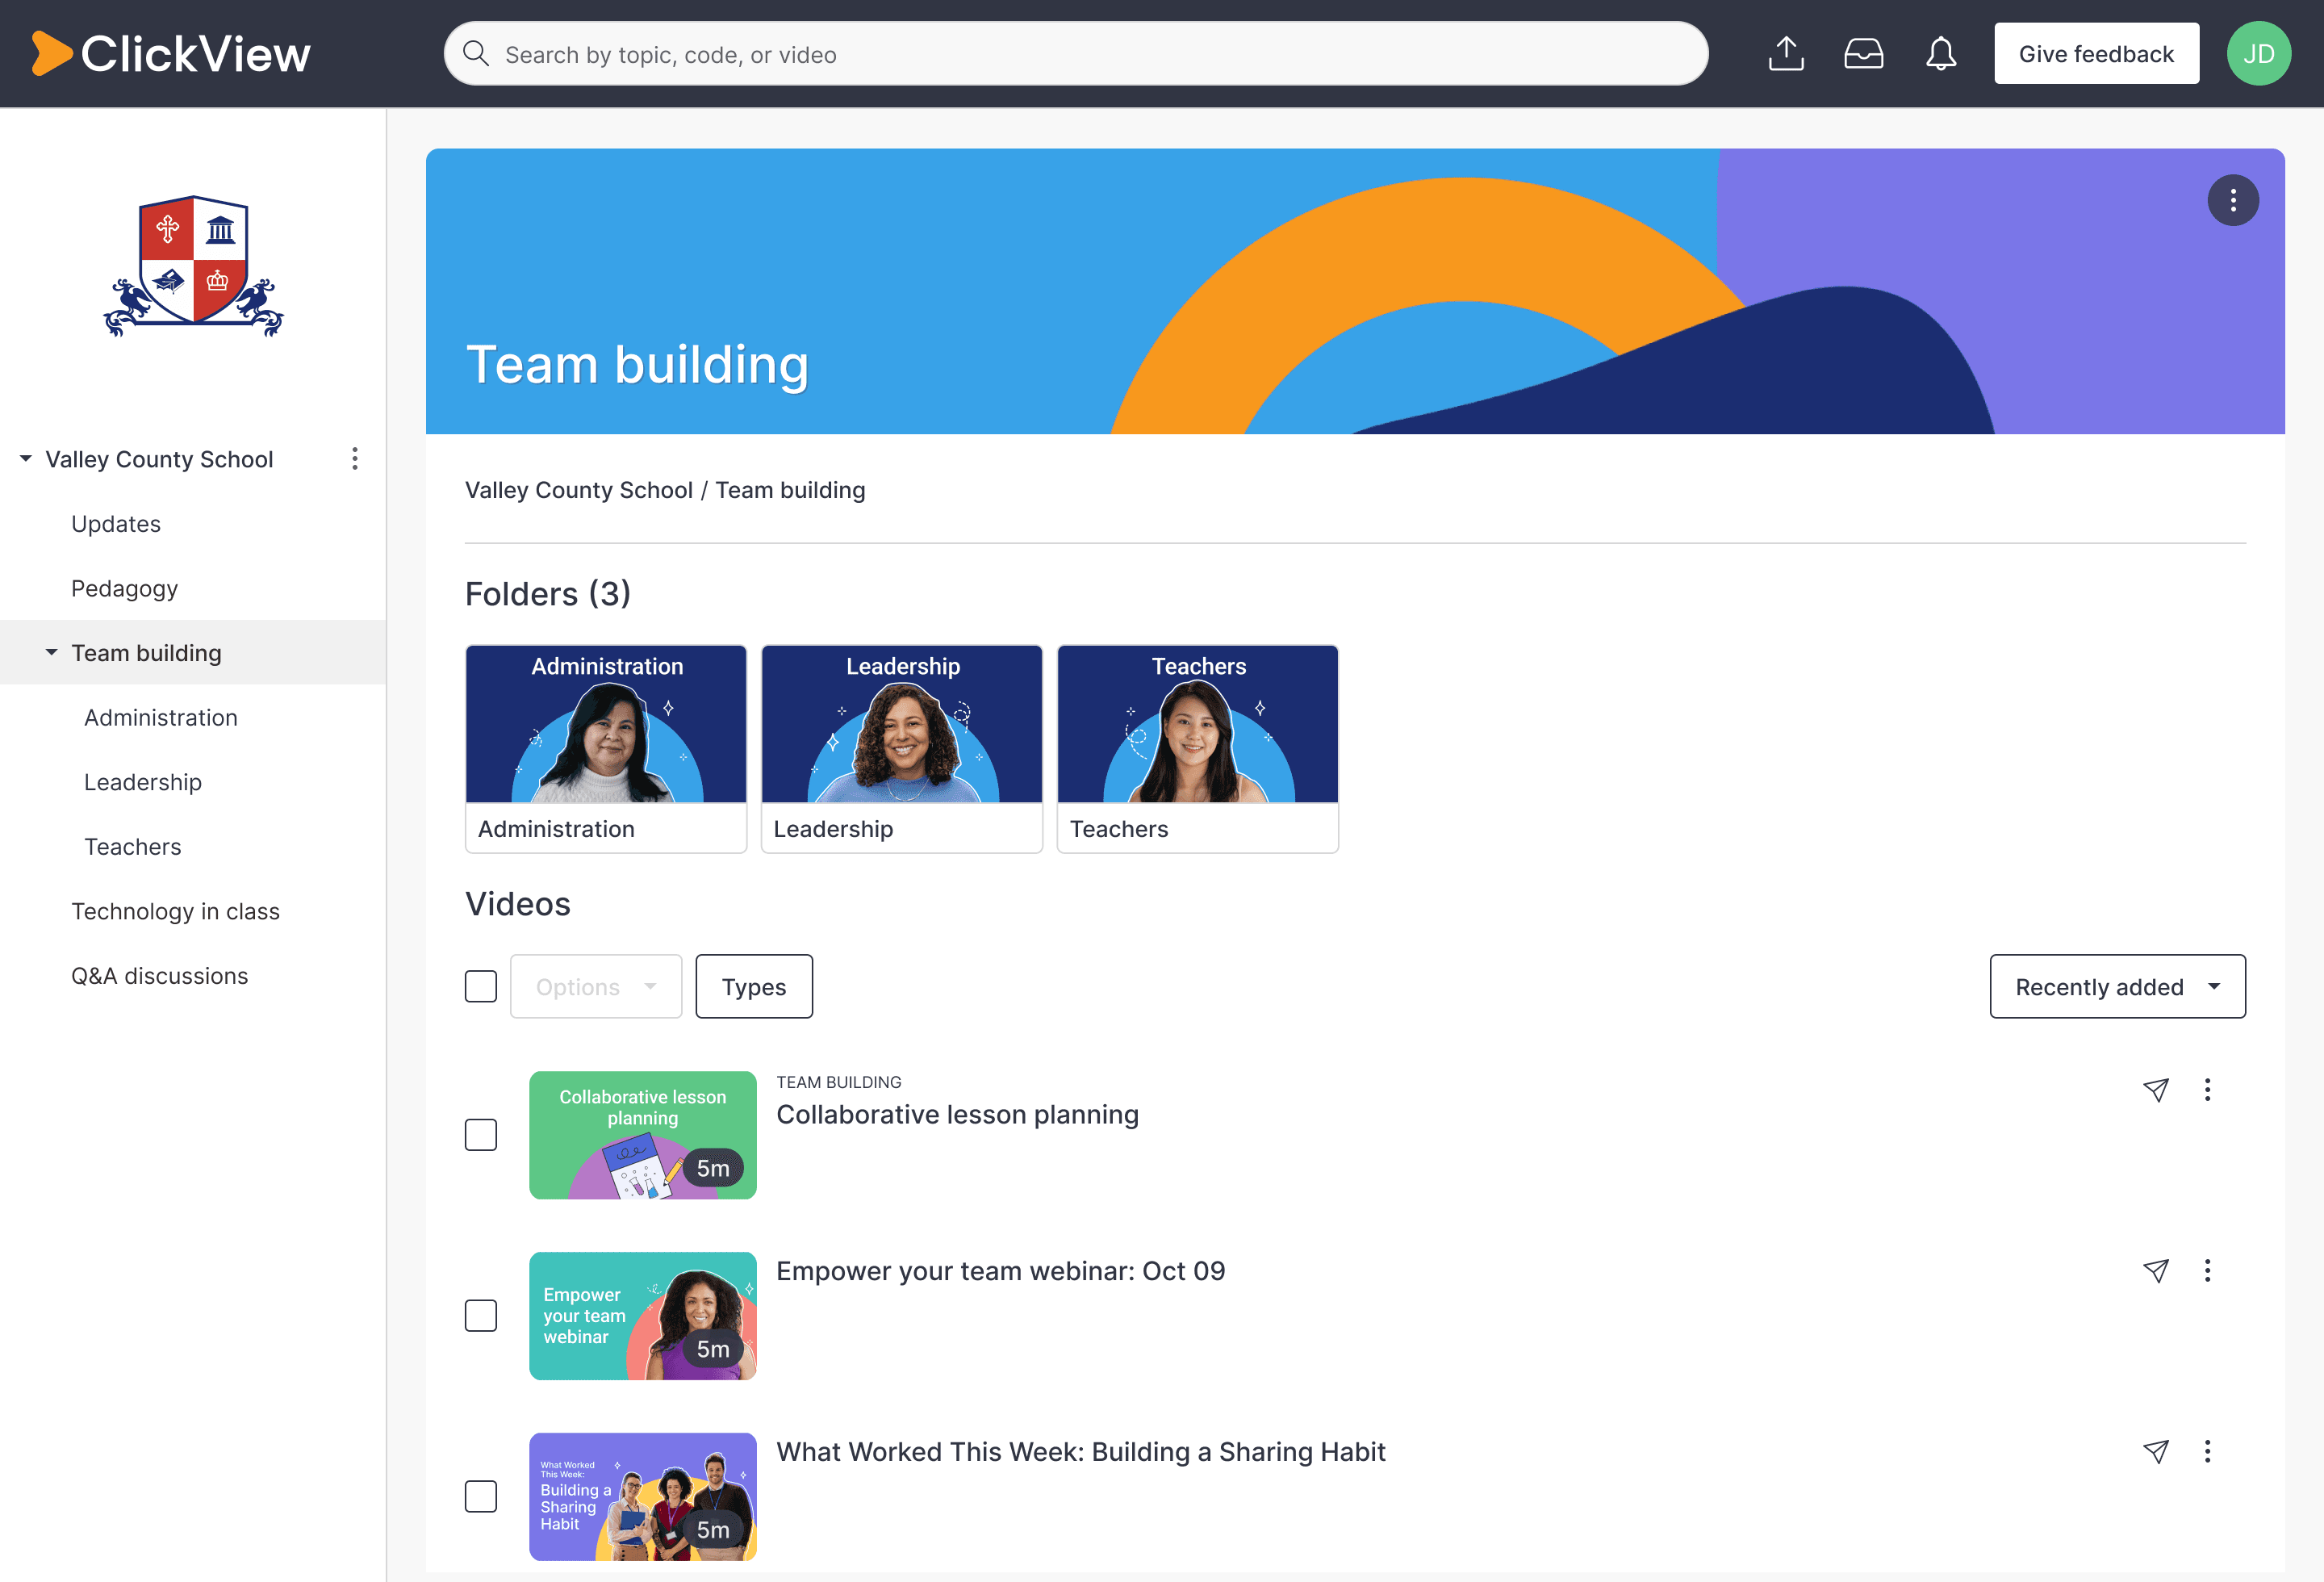Open the JD user avatar menu
Image resolution: width=2324 pixels, height=1582 pixels.
click(2258, 54)
